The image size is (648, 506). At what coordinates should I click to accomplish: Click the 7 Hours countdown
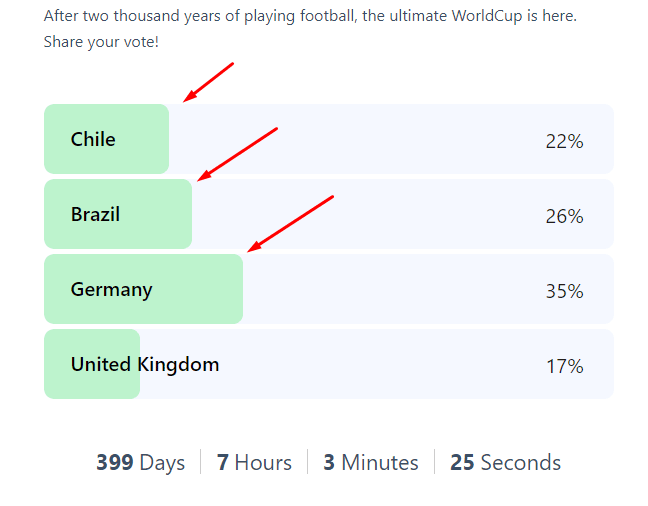point(254,462)
